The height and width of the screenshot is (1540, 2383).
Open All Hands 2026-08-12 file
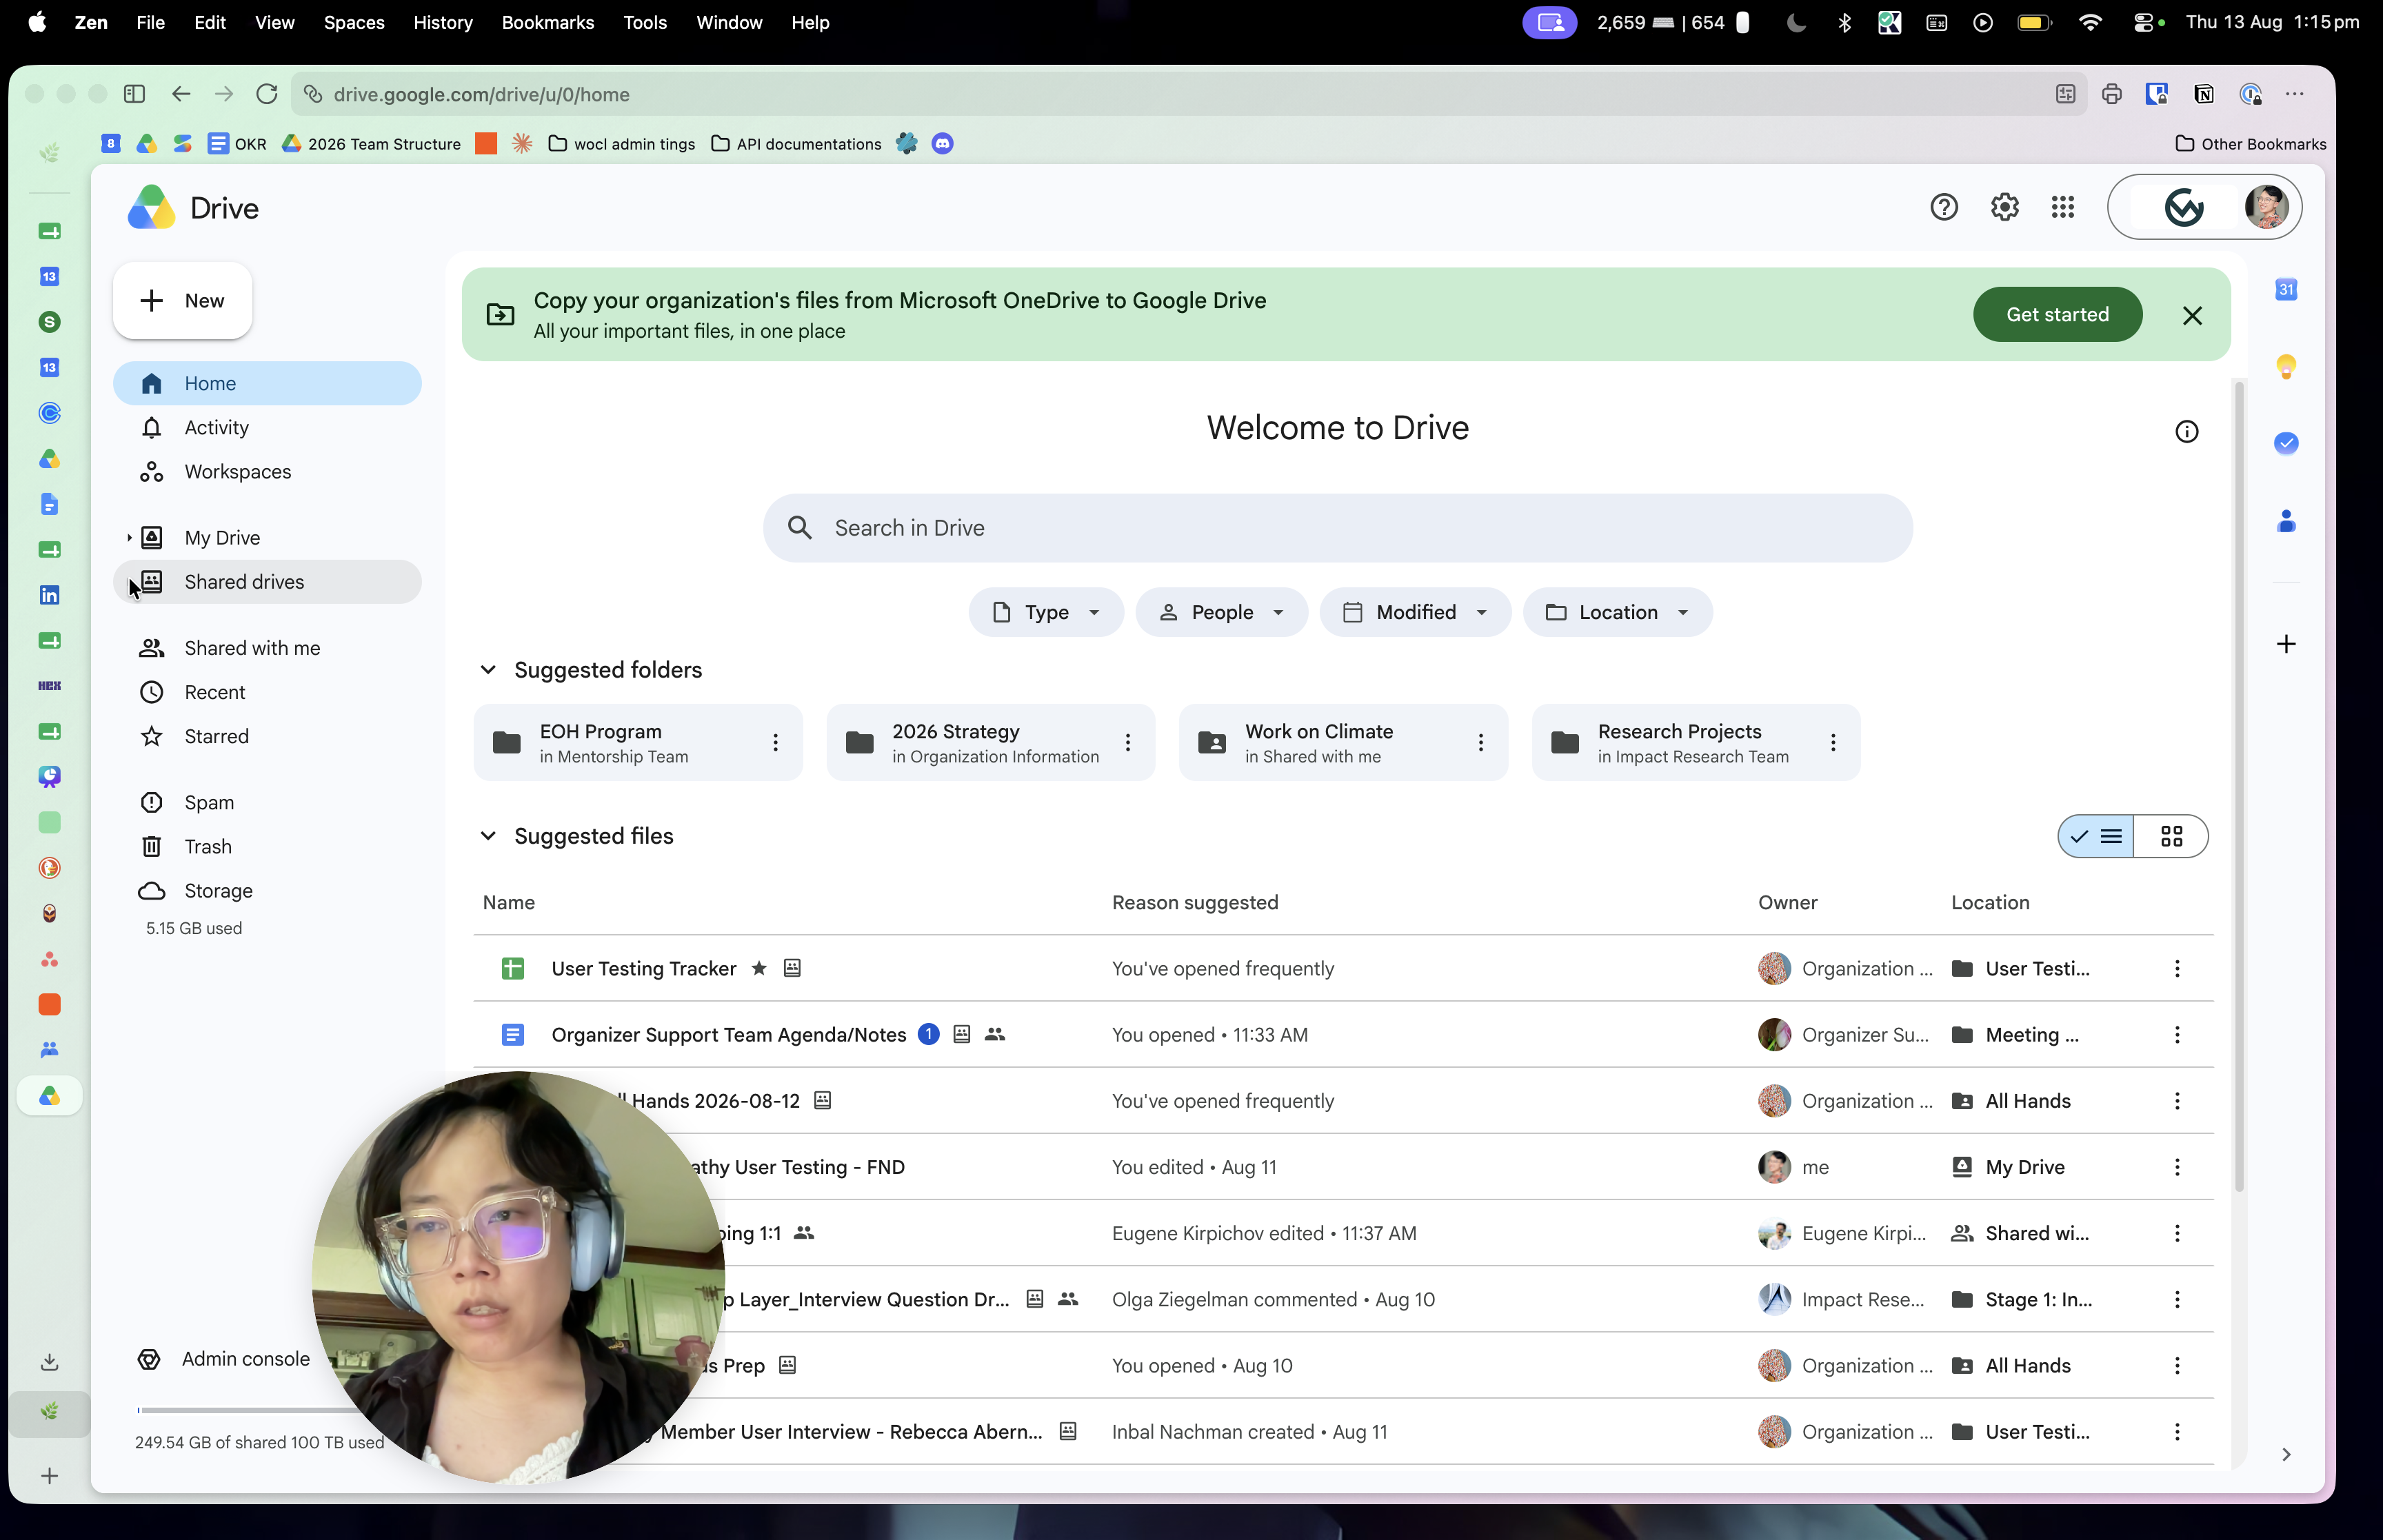716,1101
